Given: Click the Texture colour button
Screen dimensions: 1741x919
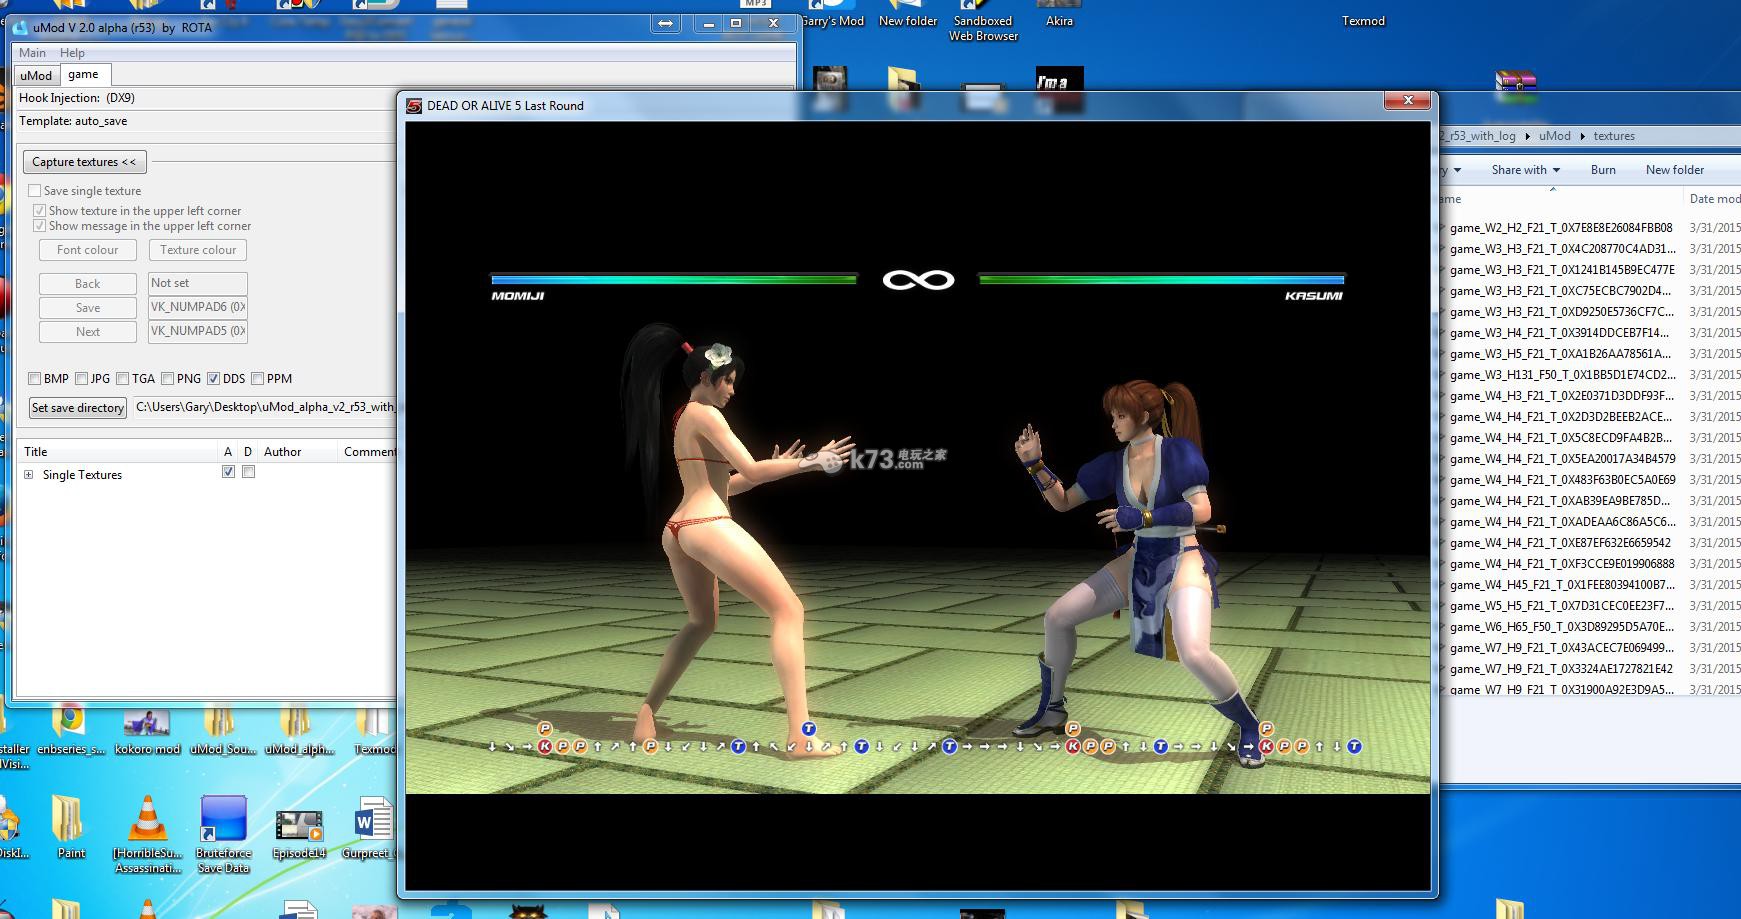Looking at the screenshot, I should click(x=198, y=250).
